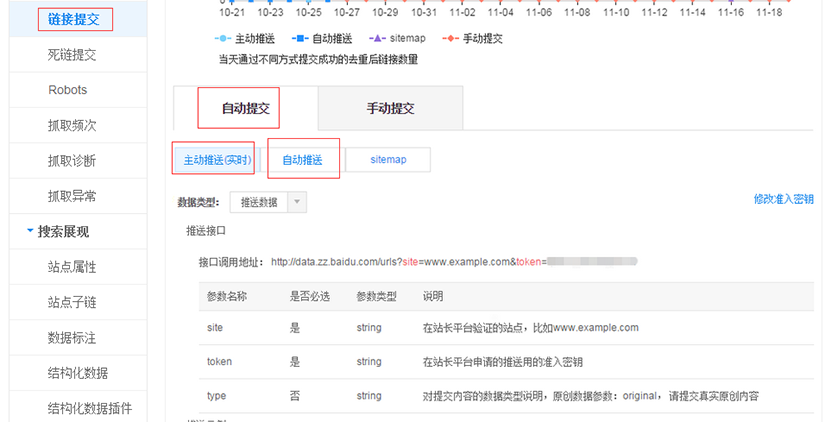Open 站点属性 in the sidebar
The width and height of the screenshot is (825, 422).
click(x=72, y=267)
